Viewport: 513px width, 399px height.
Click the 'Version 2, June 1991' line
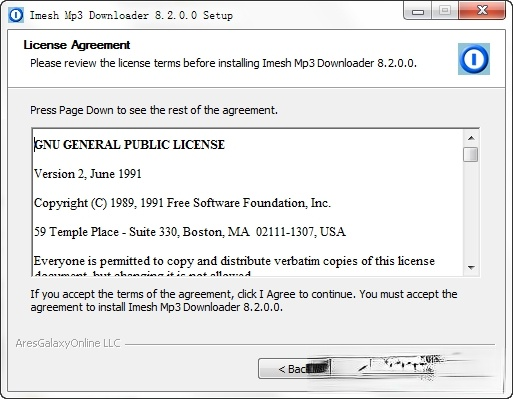tap(88, 174)
